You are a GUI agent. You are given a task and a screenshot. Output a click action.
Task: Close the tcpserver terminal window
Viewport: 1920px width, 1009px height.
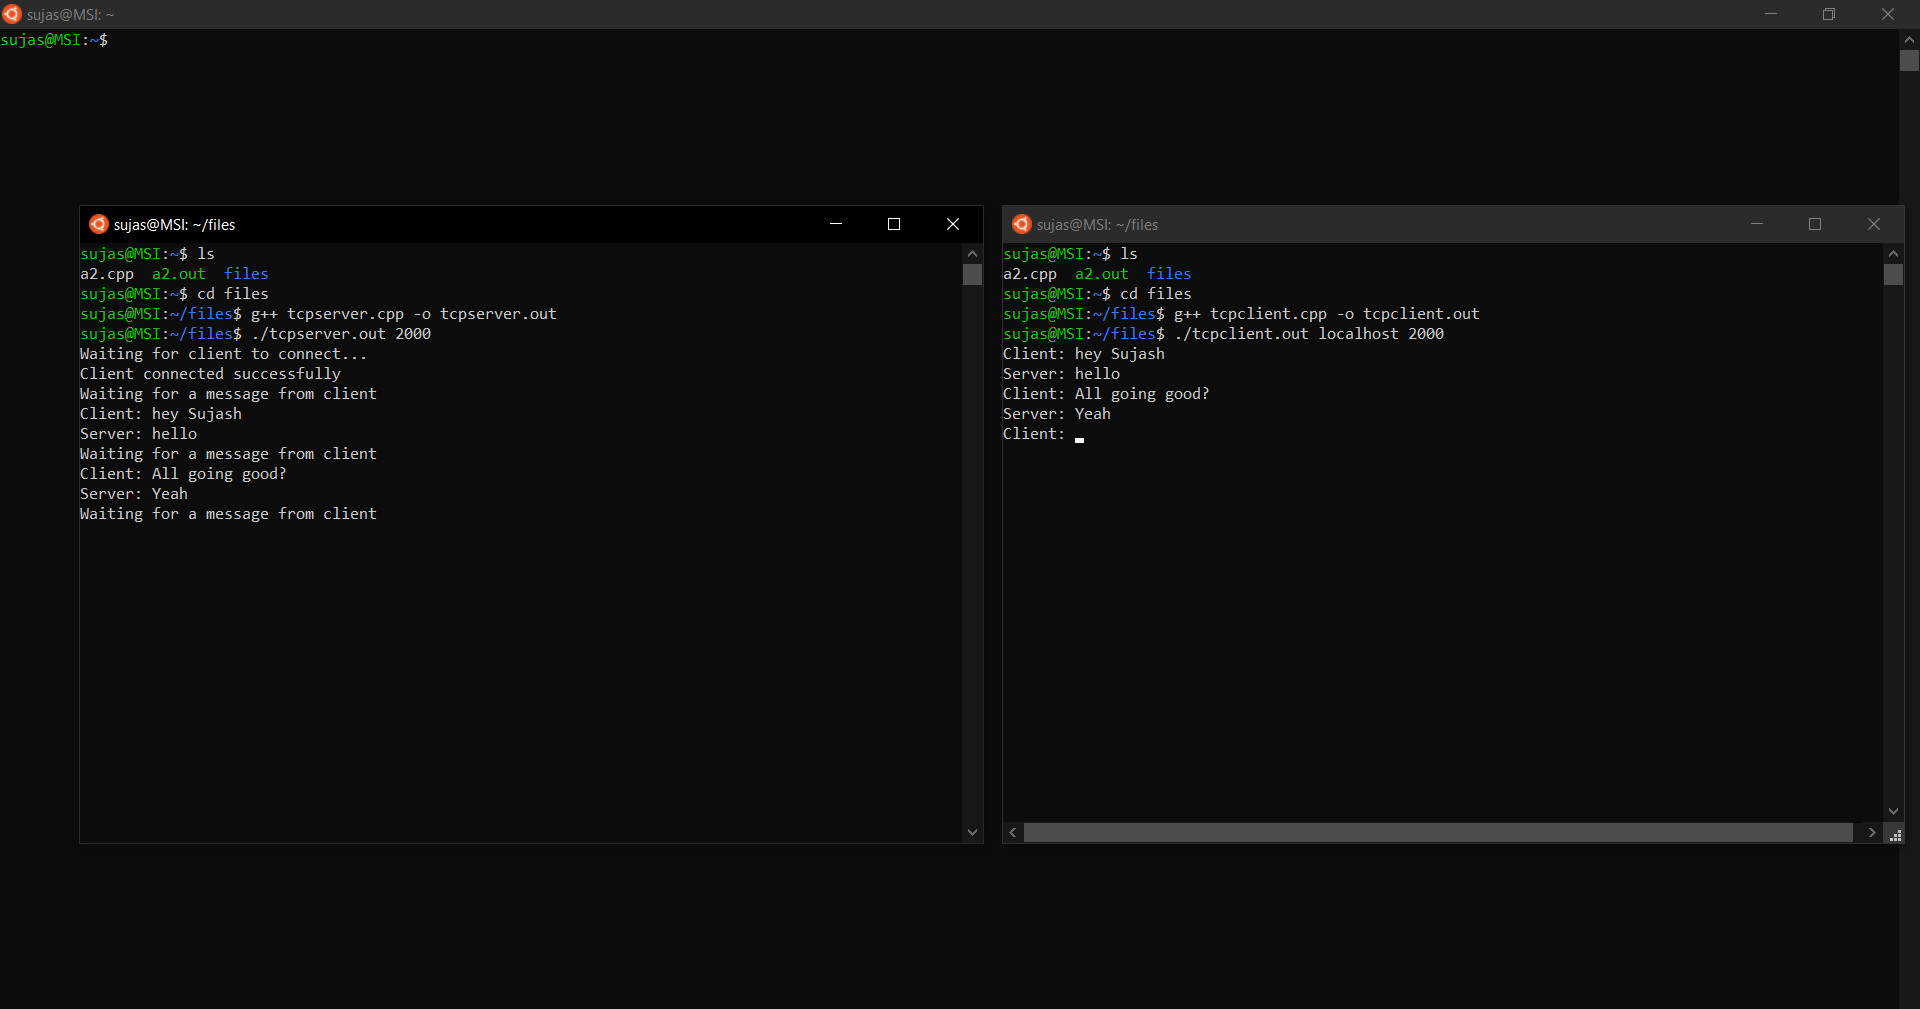coord(953,224)
